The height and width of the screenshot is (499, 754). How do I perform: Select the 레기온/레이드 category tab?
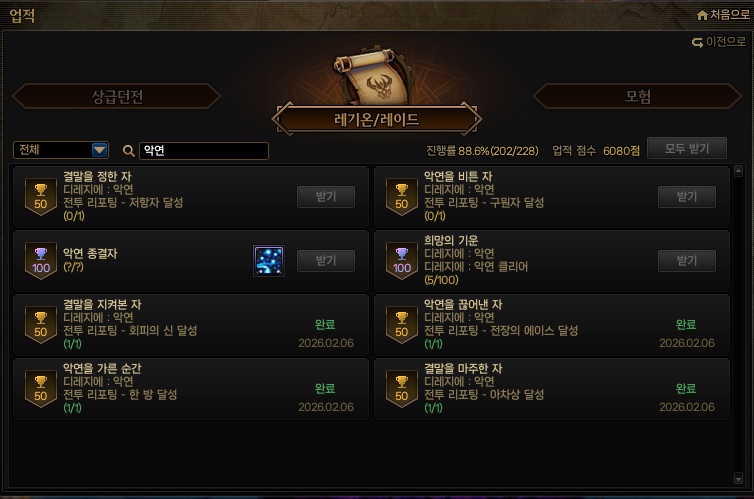377,119
